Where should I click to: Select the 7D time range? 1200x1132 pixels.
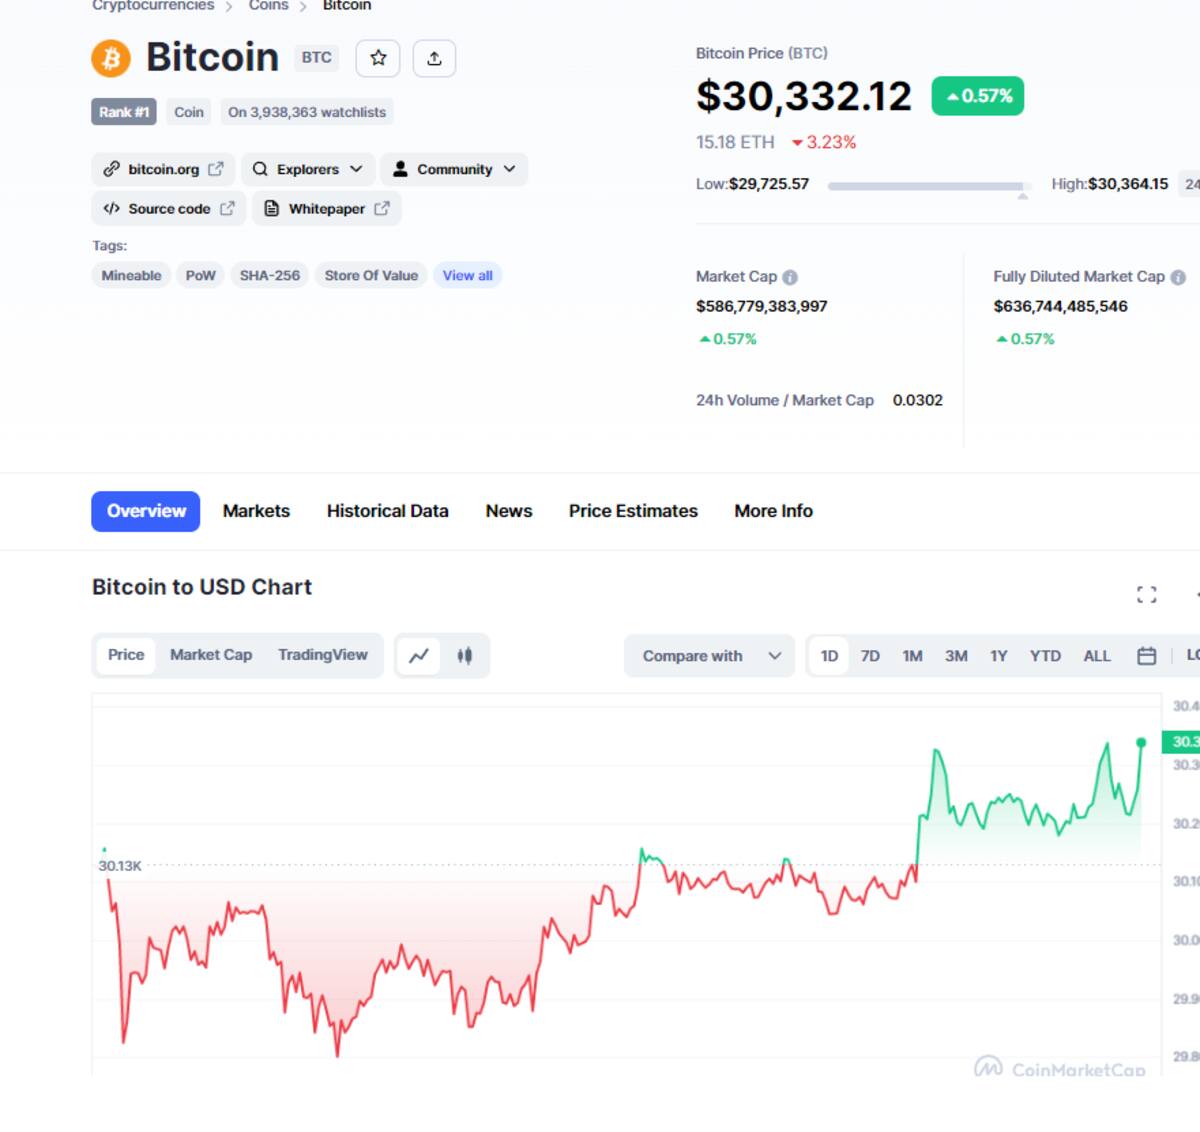(x=870, y=656)
